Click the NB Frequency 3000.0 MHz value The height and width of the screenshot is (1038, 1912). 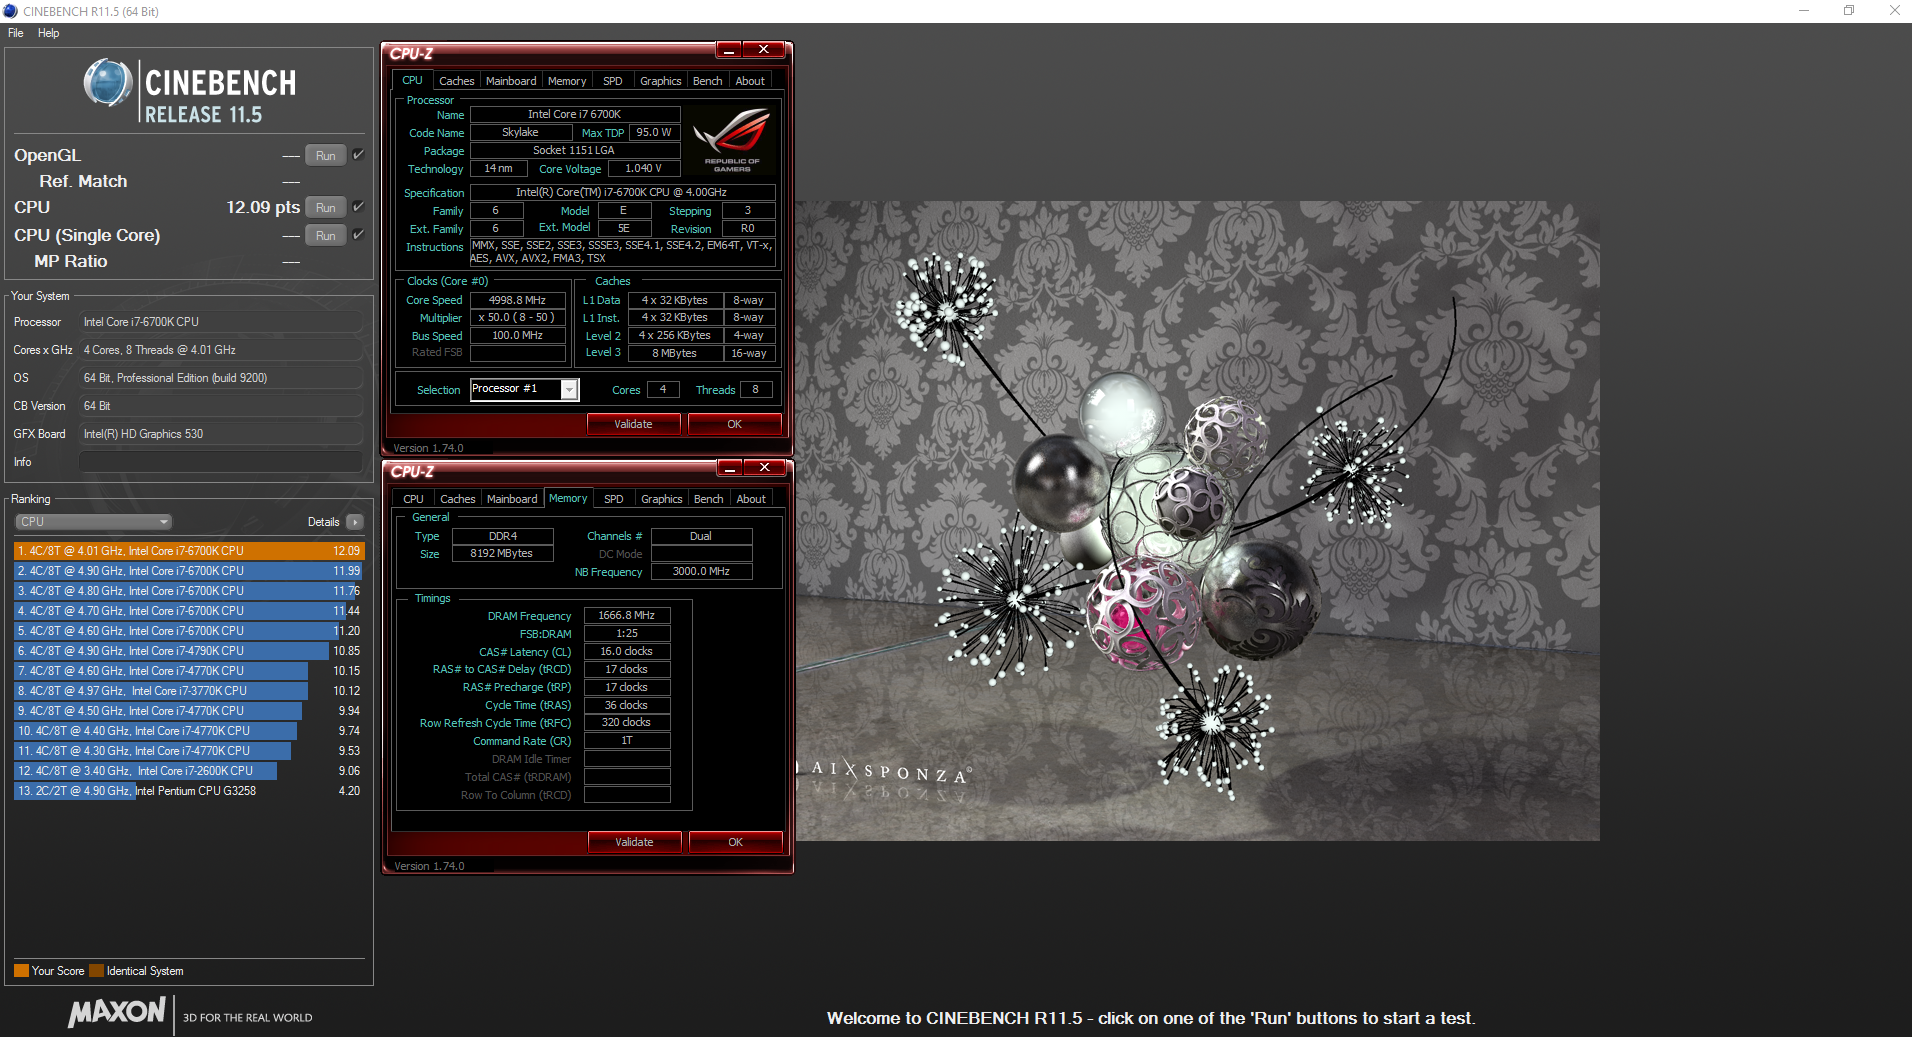point(701,572)
